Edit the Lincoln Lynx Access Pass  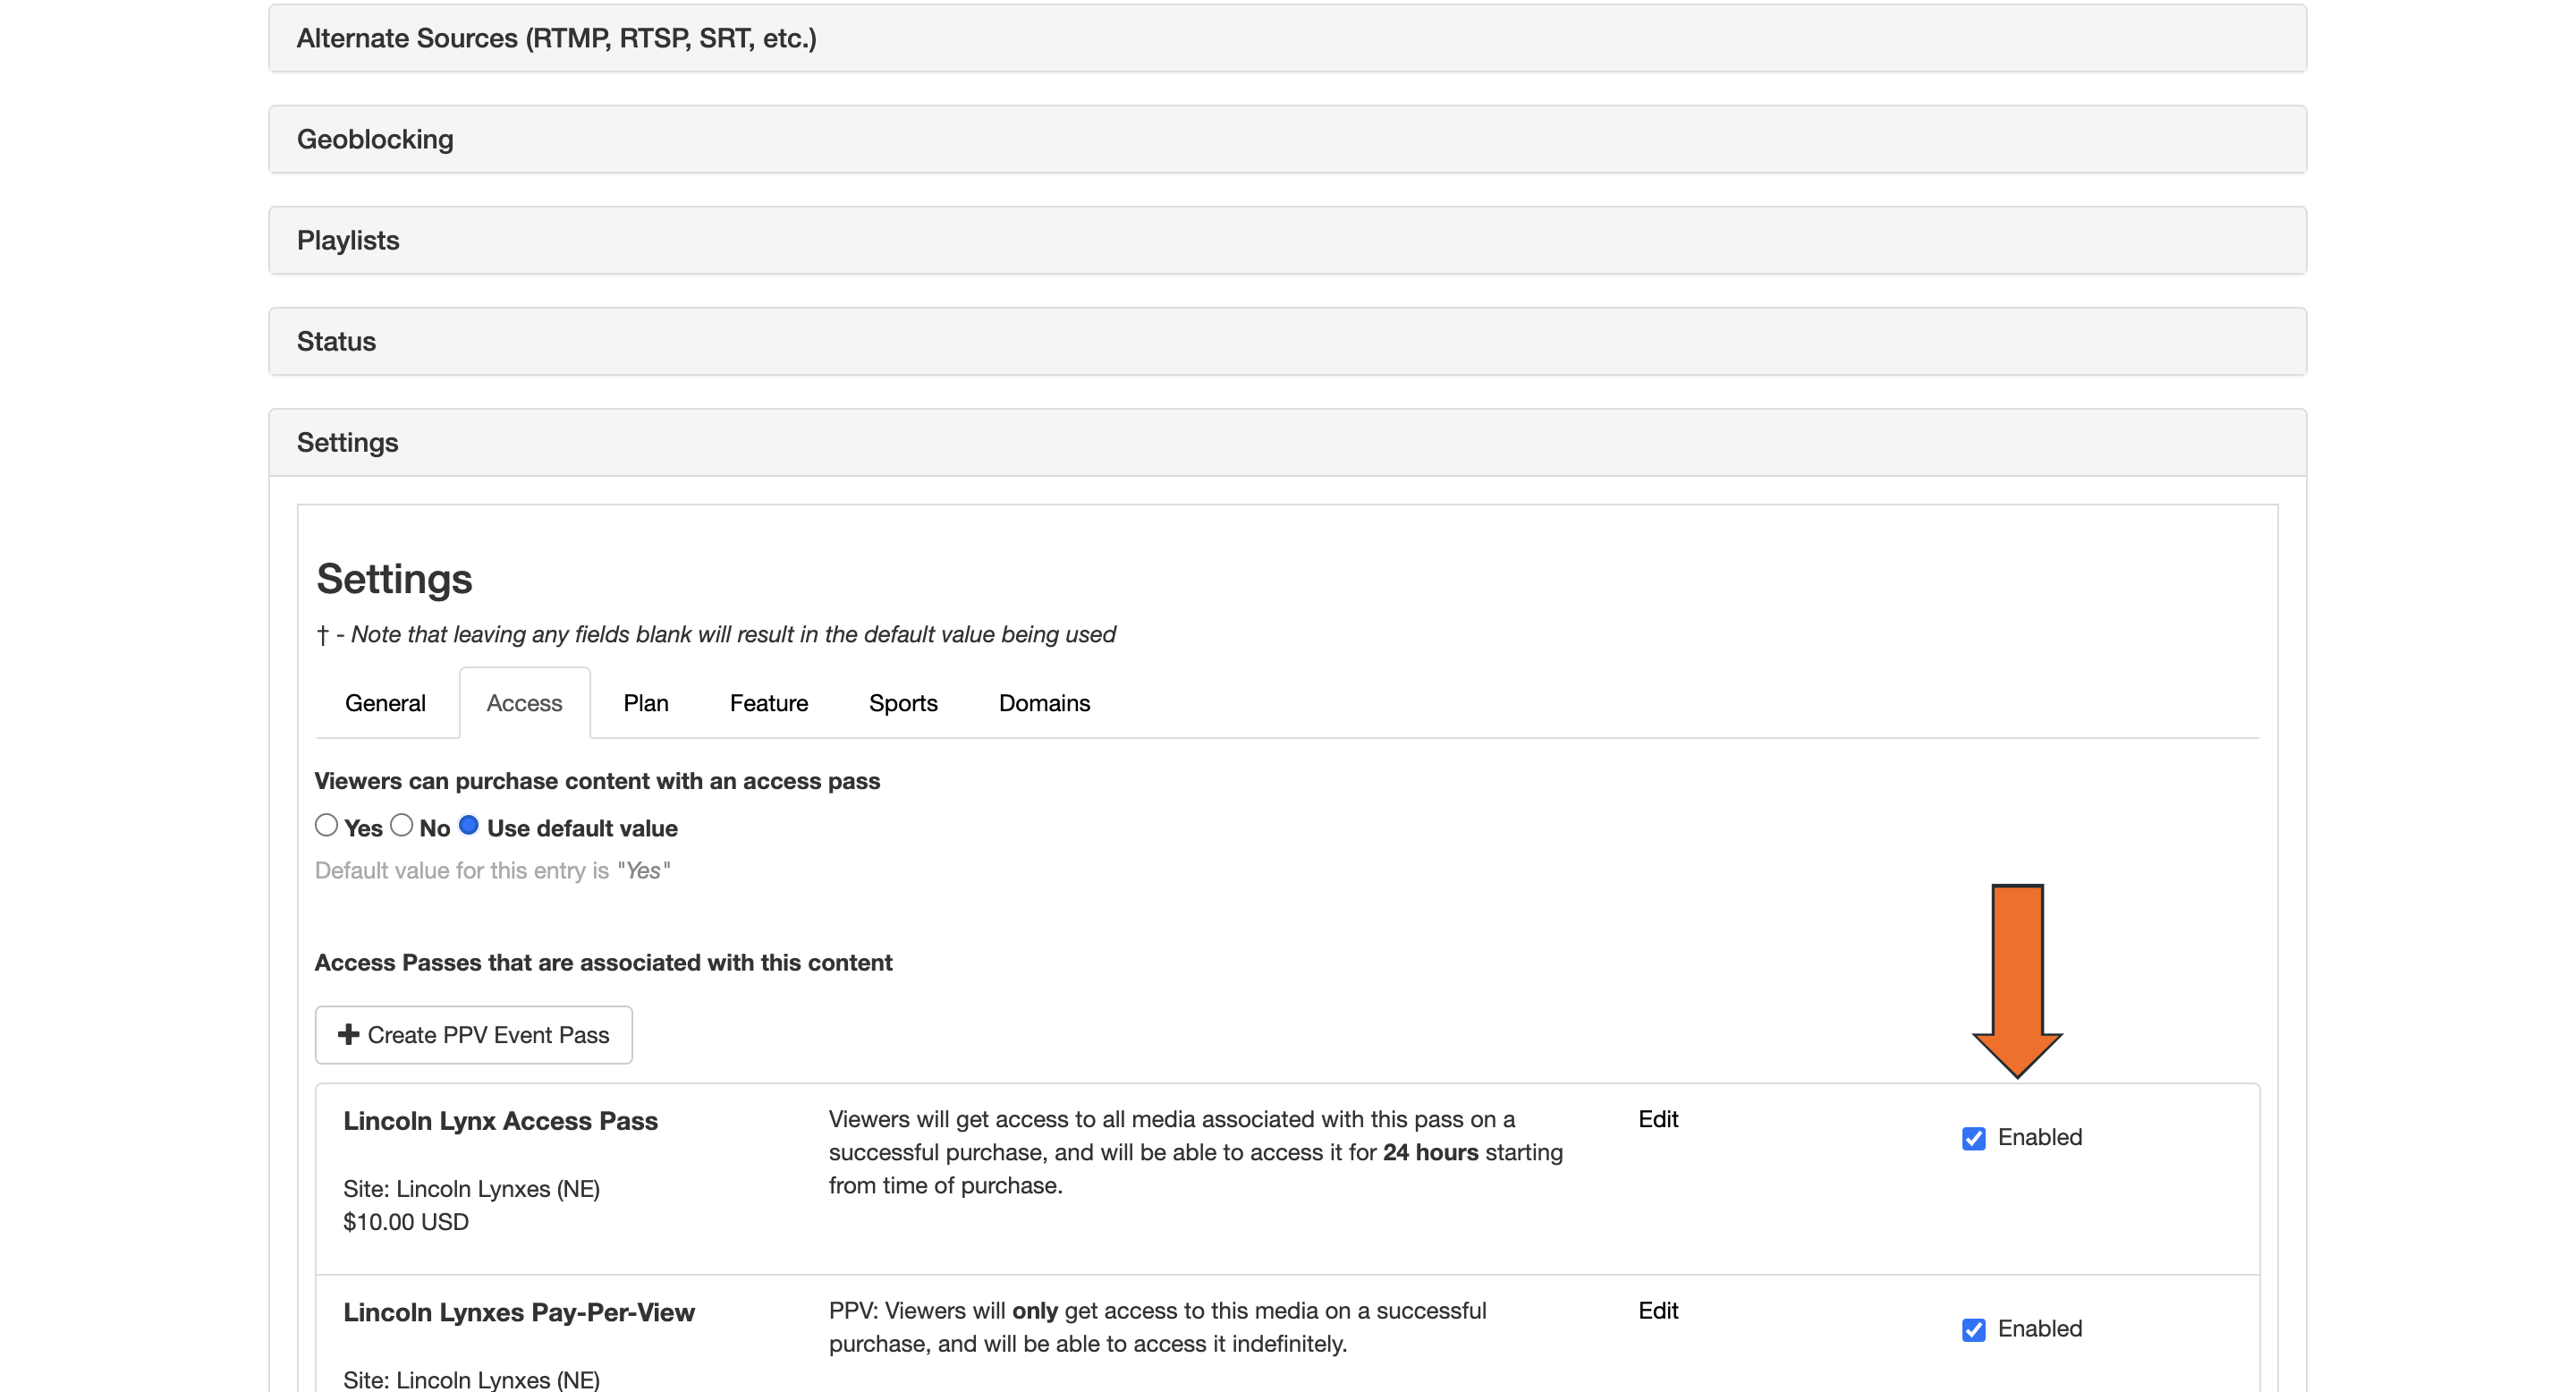click(1658, 1119)
